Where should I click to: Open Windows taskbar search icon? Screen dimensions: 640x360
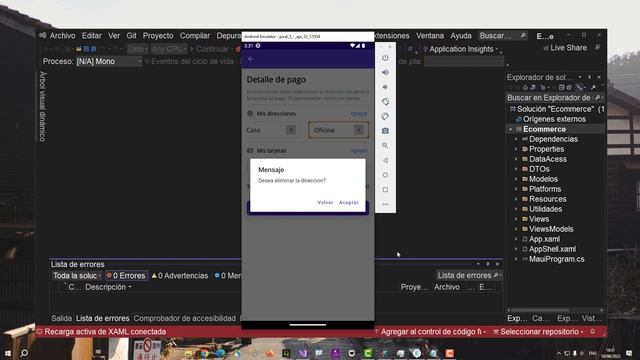click(24, 353)
